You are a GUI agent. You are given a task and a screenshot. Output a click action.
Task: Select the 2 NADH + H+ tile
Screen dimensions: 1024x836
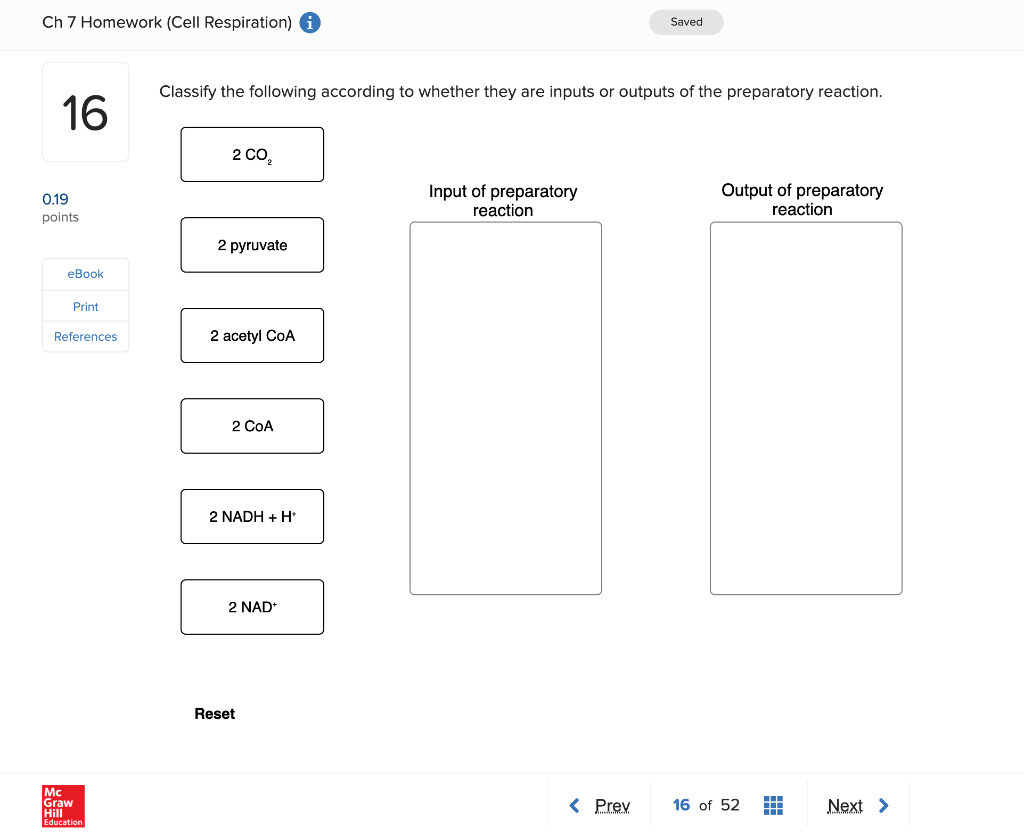252,516
